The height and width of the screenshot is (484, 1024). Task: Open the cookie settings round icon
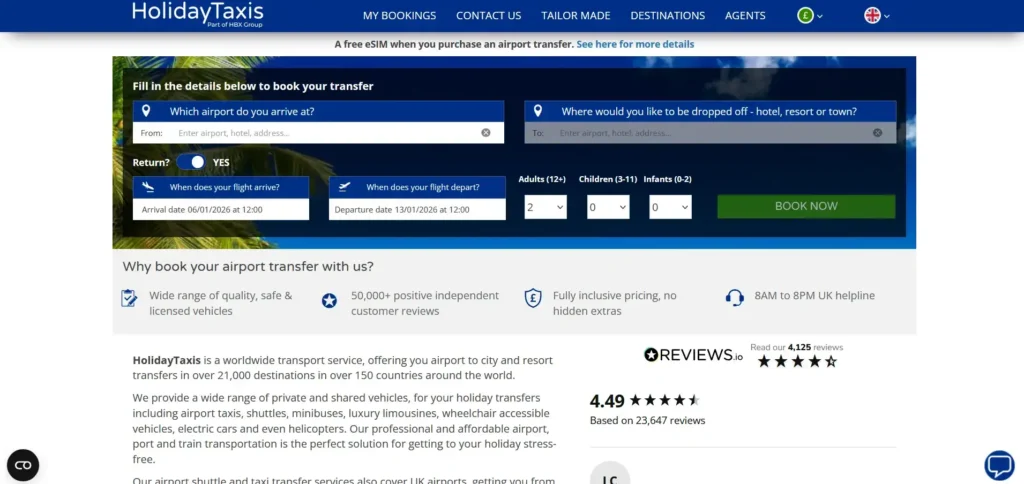[23, 465]
